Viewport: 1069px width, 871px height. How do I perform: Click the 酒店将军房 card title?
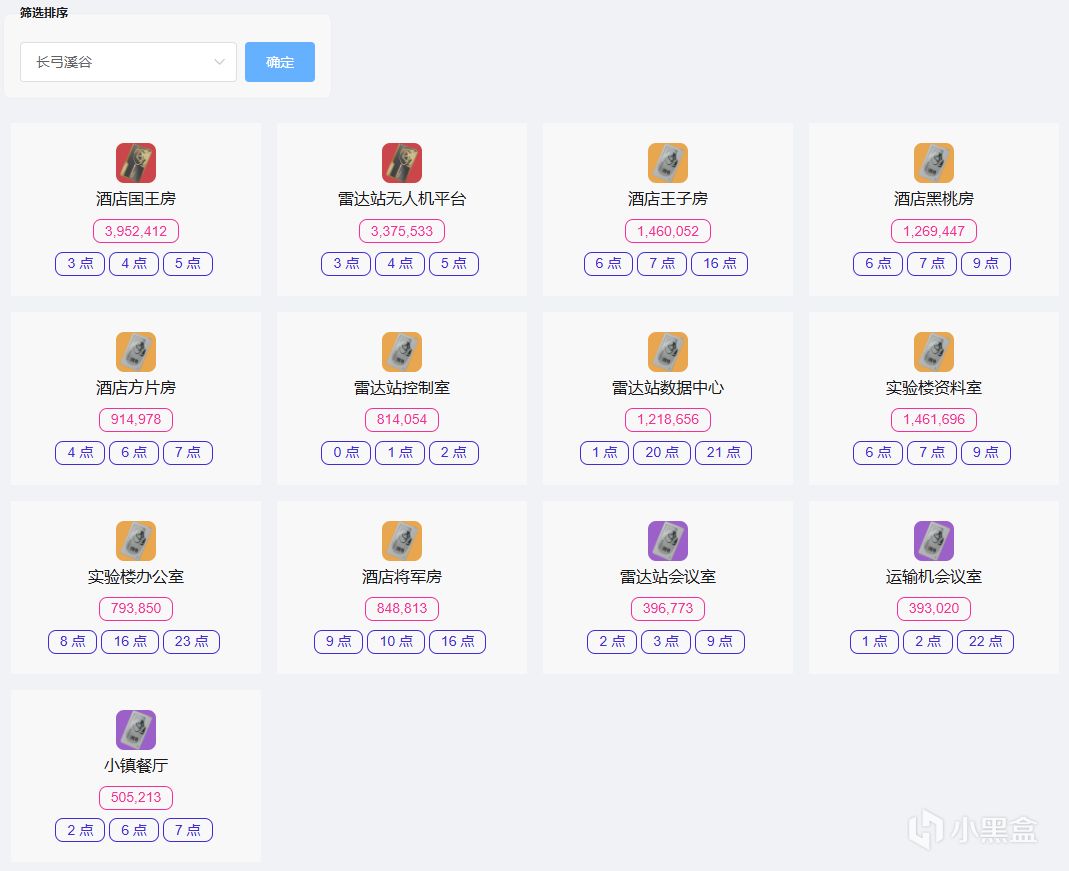pyautogui.click(x=402, y=577)
